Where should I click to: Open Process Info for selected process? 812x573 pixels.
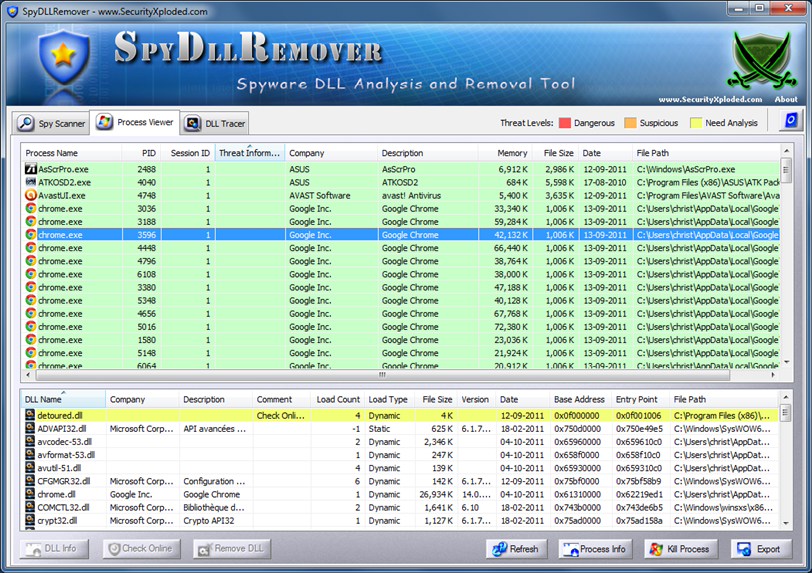[596, 549]
